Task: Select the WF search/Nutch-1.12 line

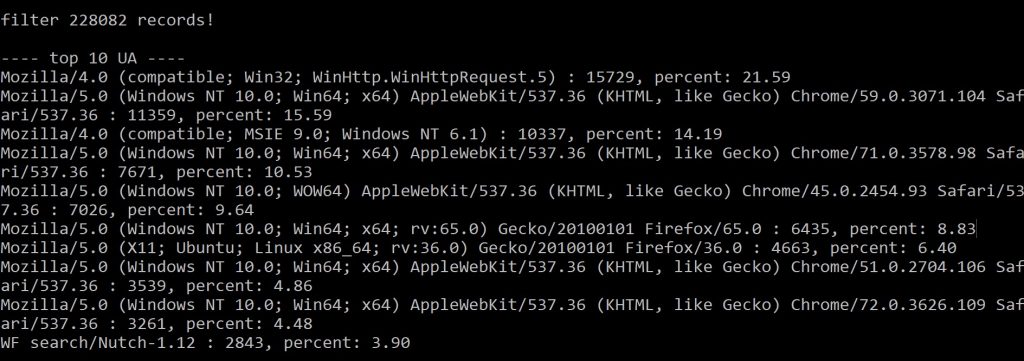Action: 205,343
